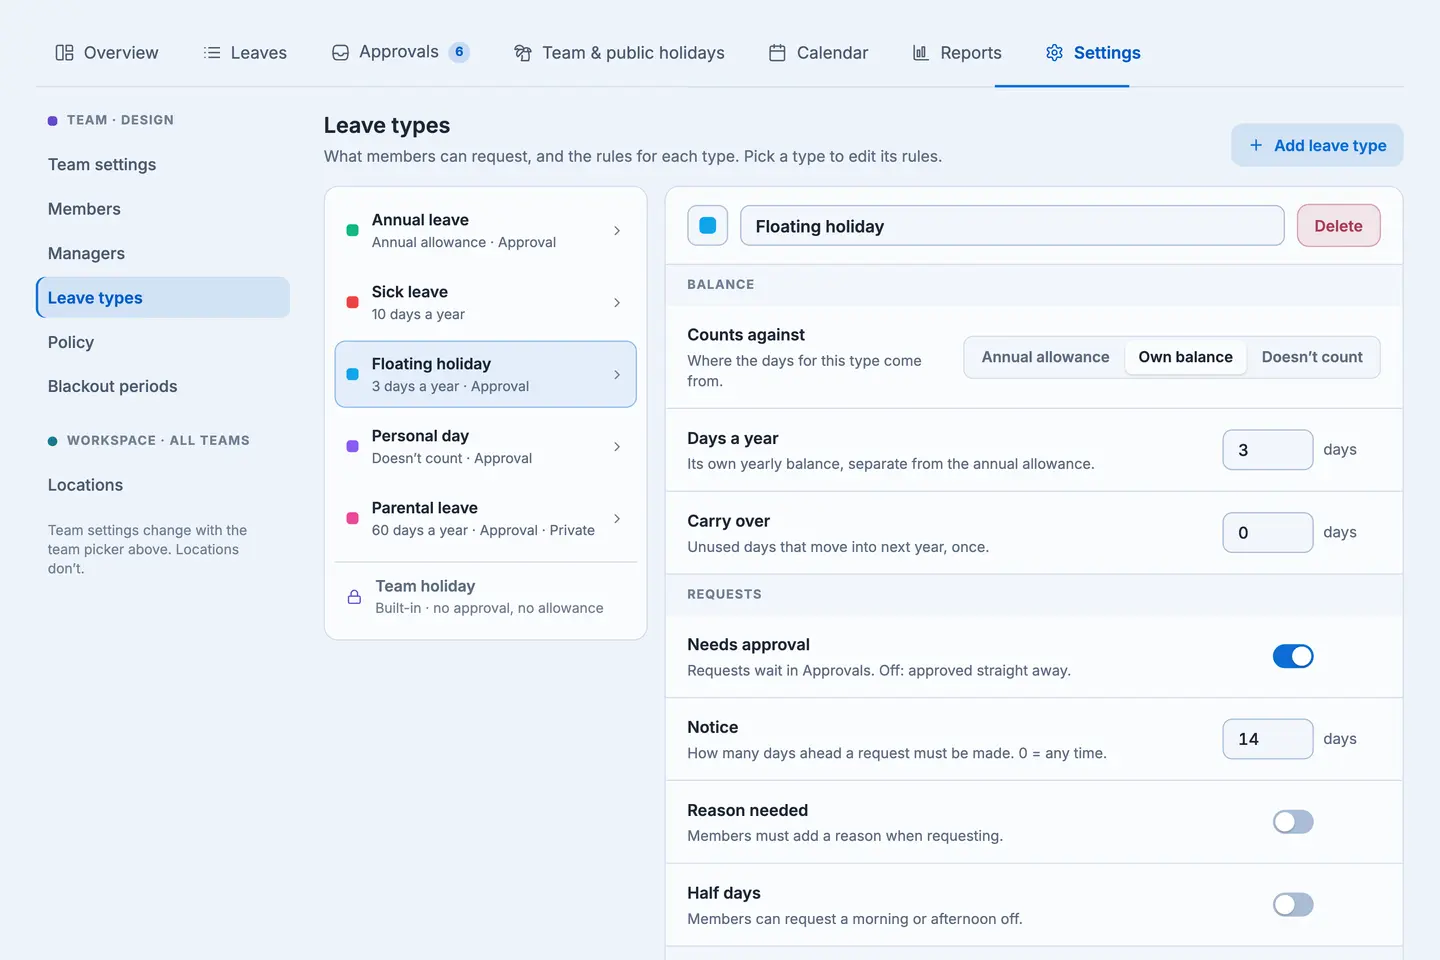Open the Floating holiday color picker swatch
This screenshot has height=960, width=1440.
pos(708,226)
